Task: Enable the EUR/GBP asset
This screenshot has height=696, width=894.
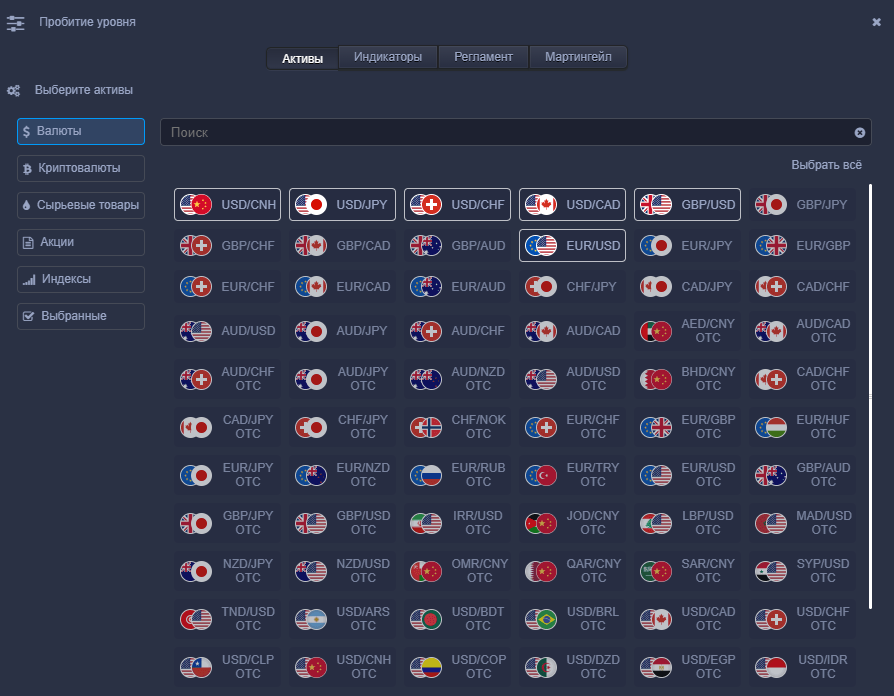Action: (802, 246)
